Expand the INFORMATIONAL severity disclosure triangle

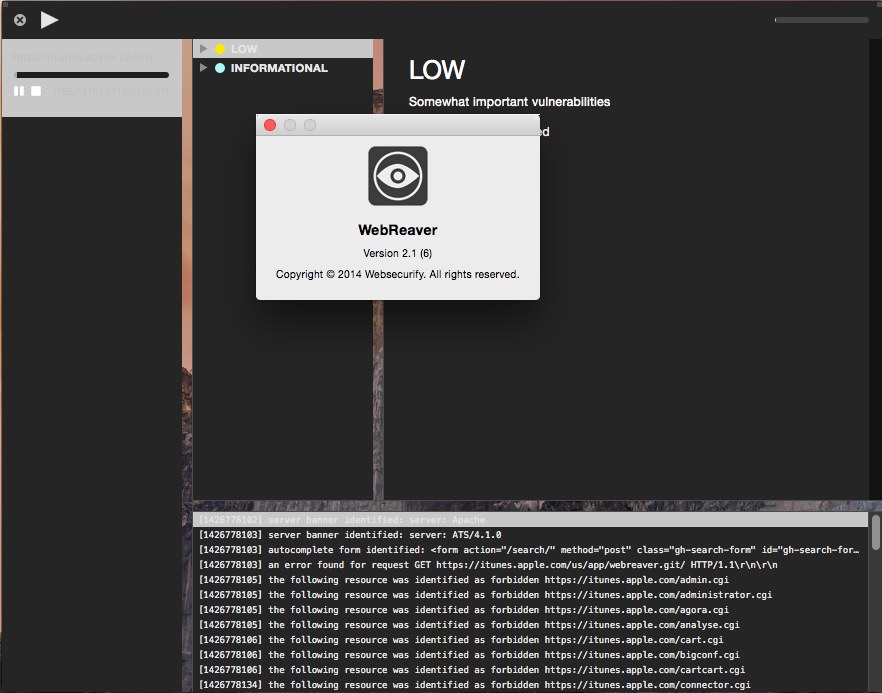[x=204, y=68]
